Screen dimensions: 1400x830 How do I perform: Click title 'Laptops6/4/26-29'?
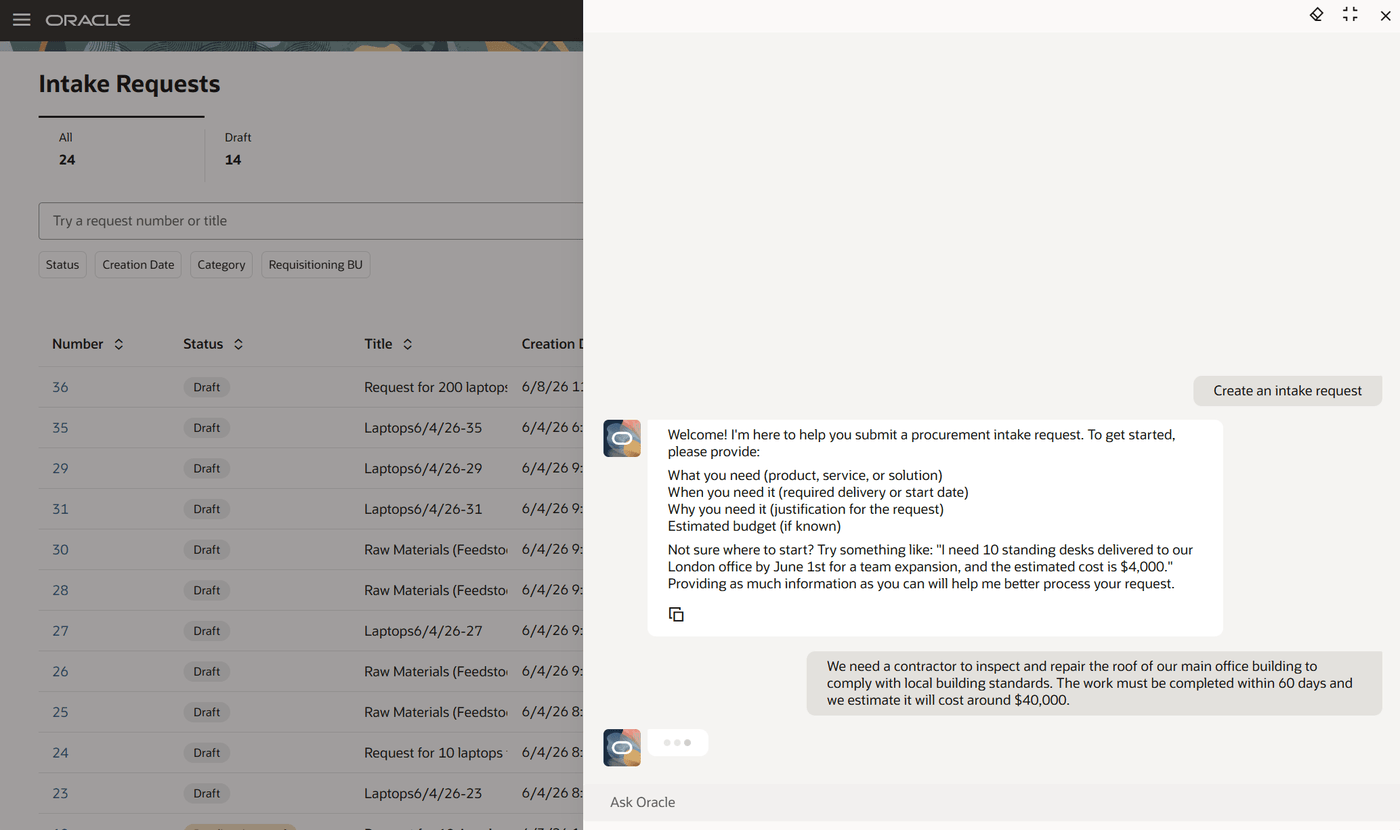[423, 468]
